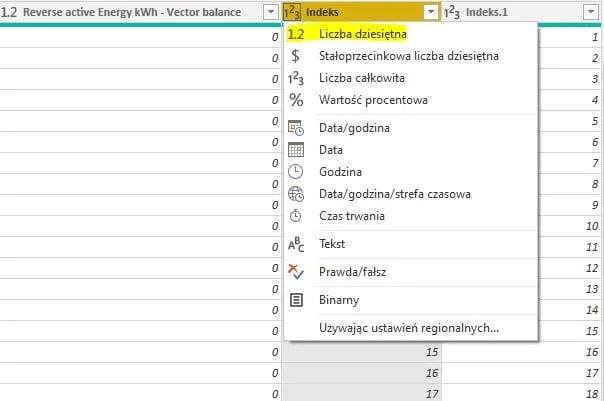Click the 123 data type icon of Indeks.1 column
This screenshot has height=401, width=604.
(451, 12)
